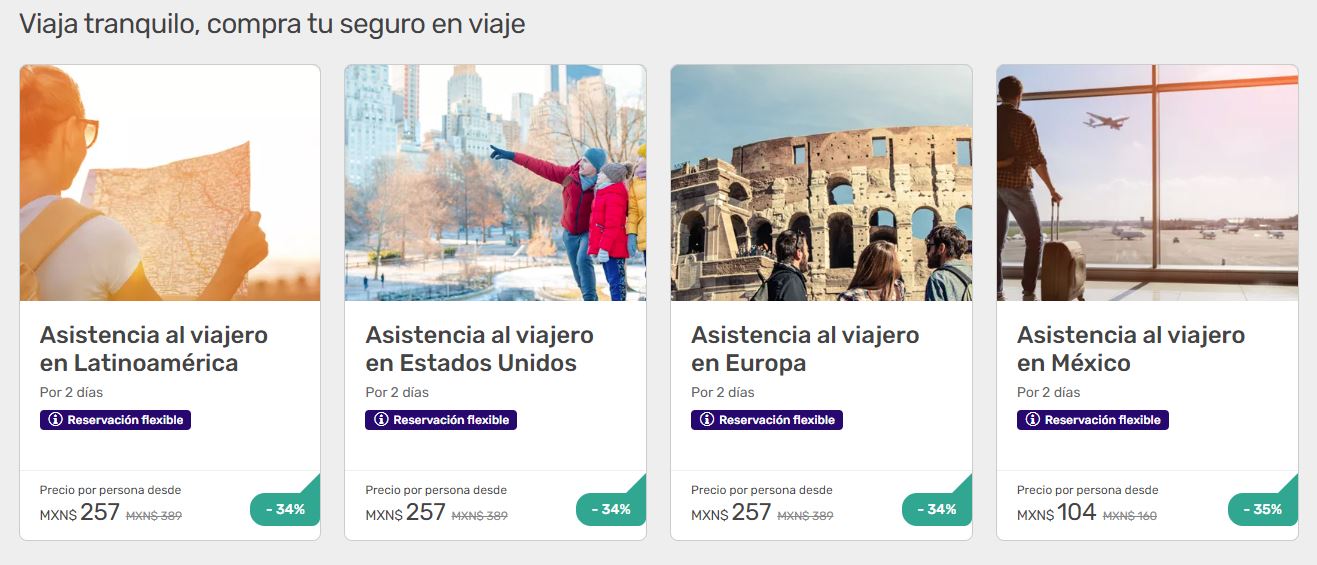
Task: Click the -34% discount tag on Europa card
Action: pos(937,509)
